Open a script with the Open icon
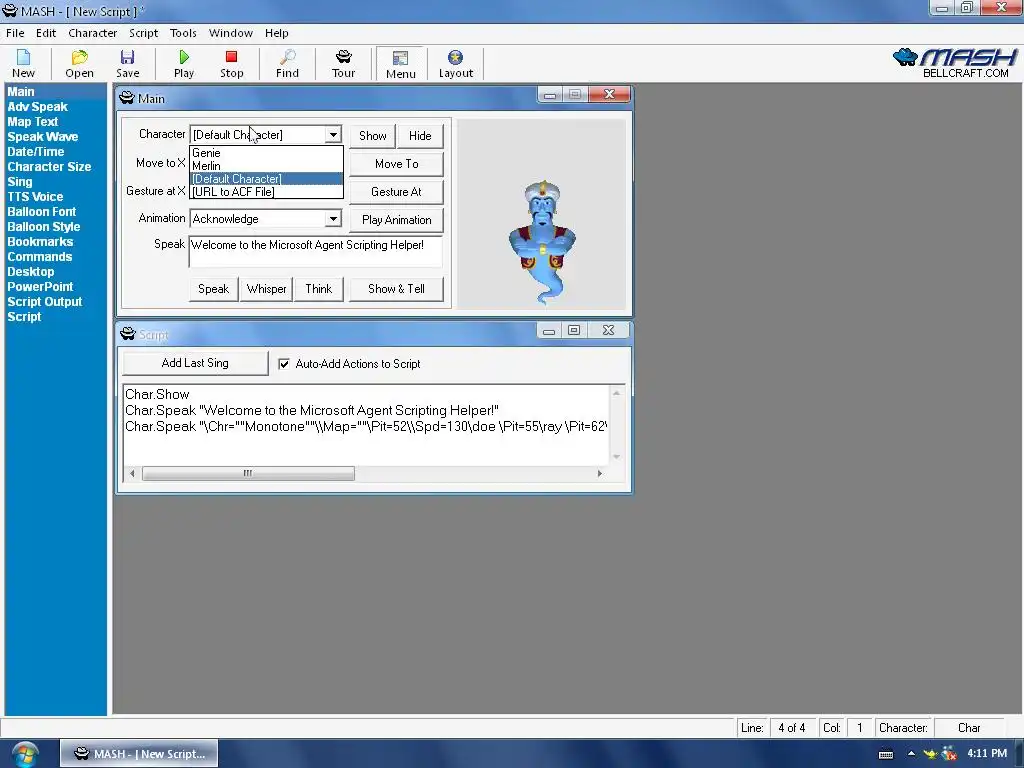Image resolution: width=1024 pixels, height=768 pixels. pyautogui.click(x=79, y=63)
